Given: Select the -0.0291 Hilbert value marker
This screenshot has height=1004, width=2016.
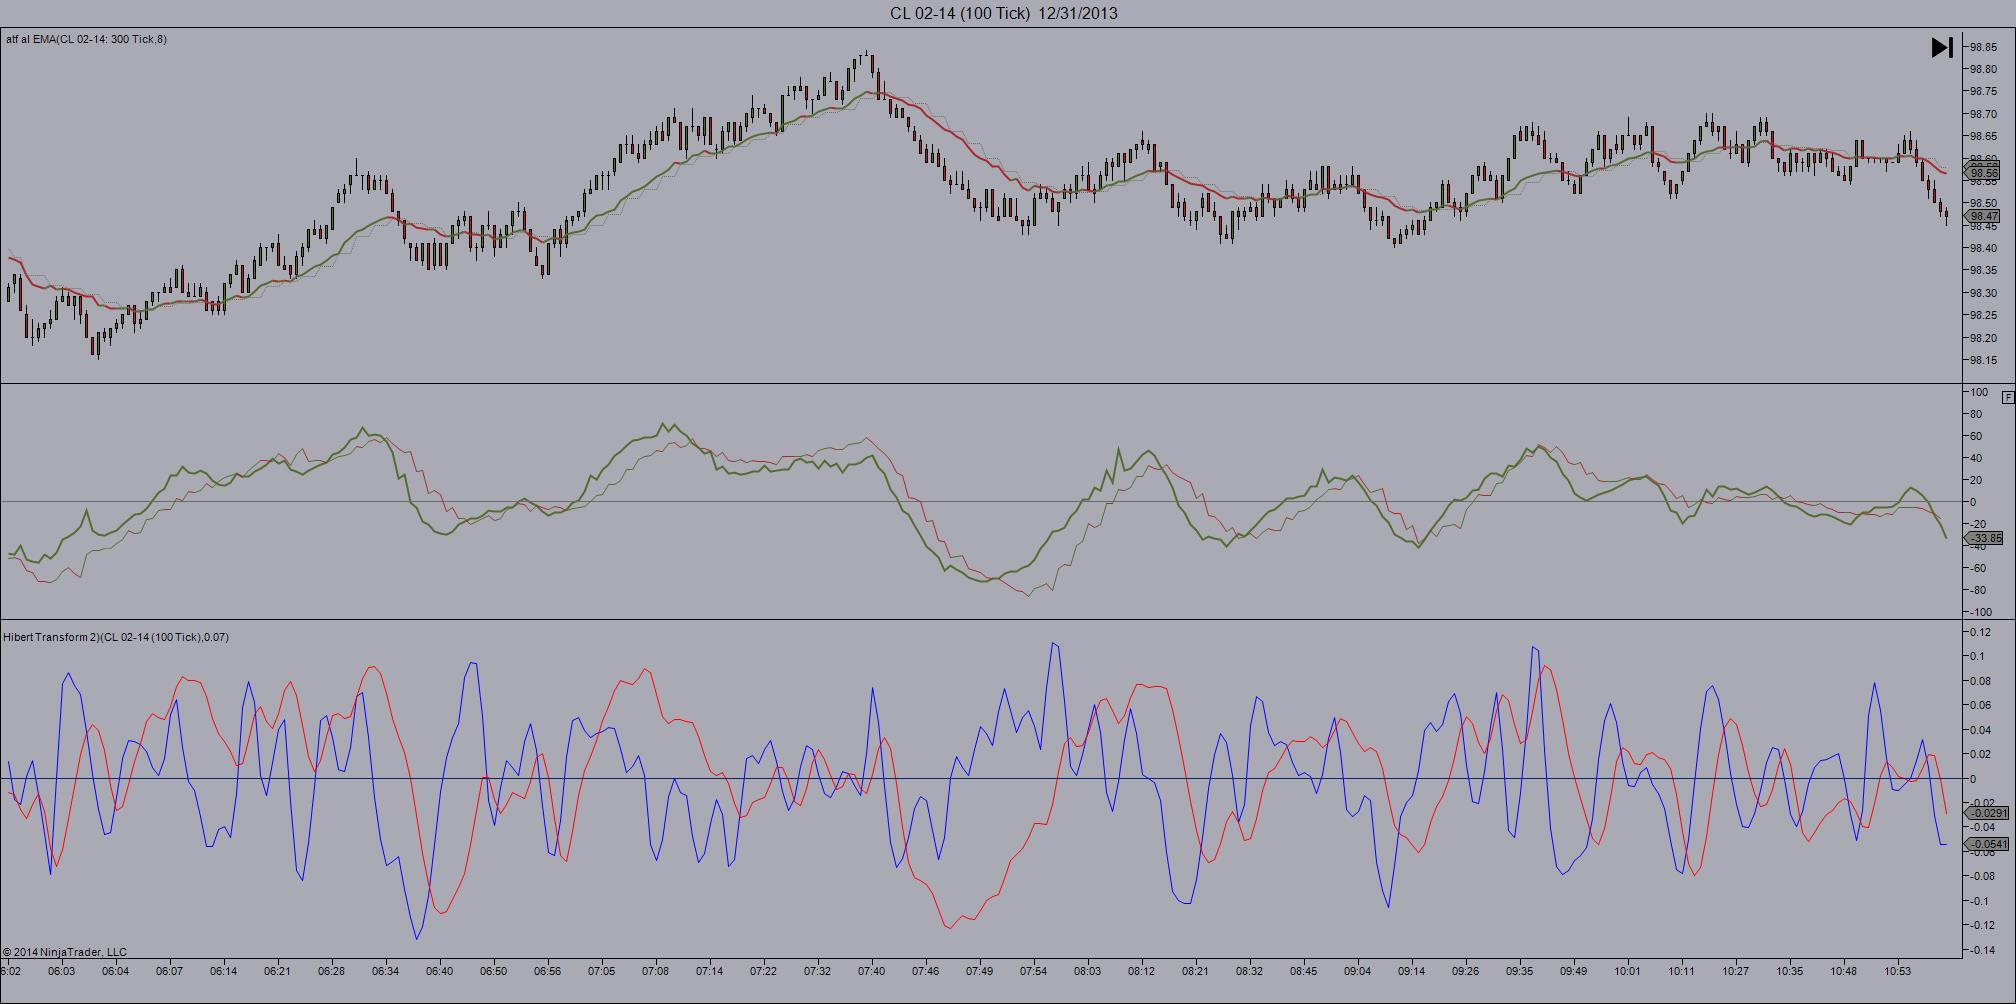Looking at the screenshot, I should [x=1988, y=813].
